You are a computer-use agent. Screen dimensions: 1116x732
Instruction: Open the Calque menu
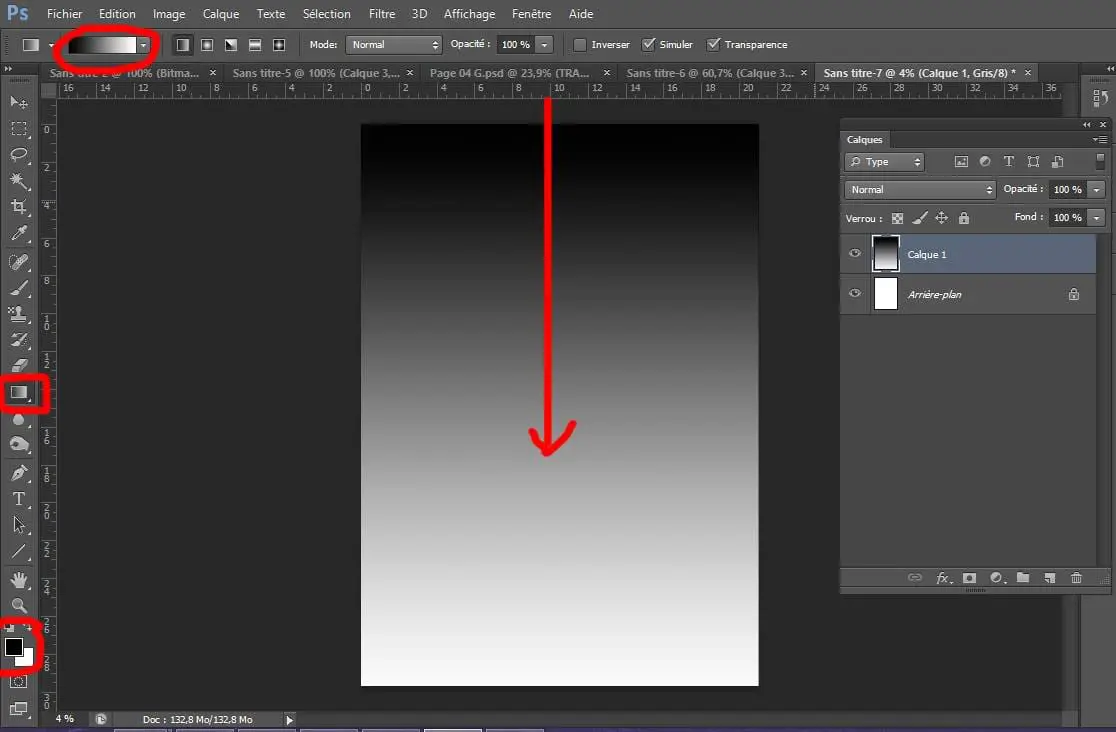click(x=221, y=14)
